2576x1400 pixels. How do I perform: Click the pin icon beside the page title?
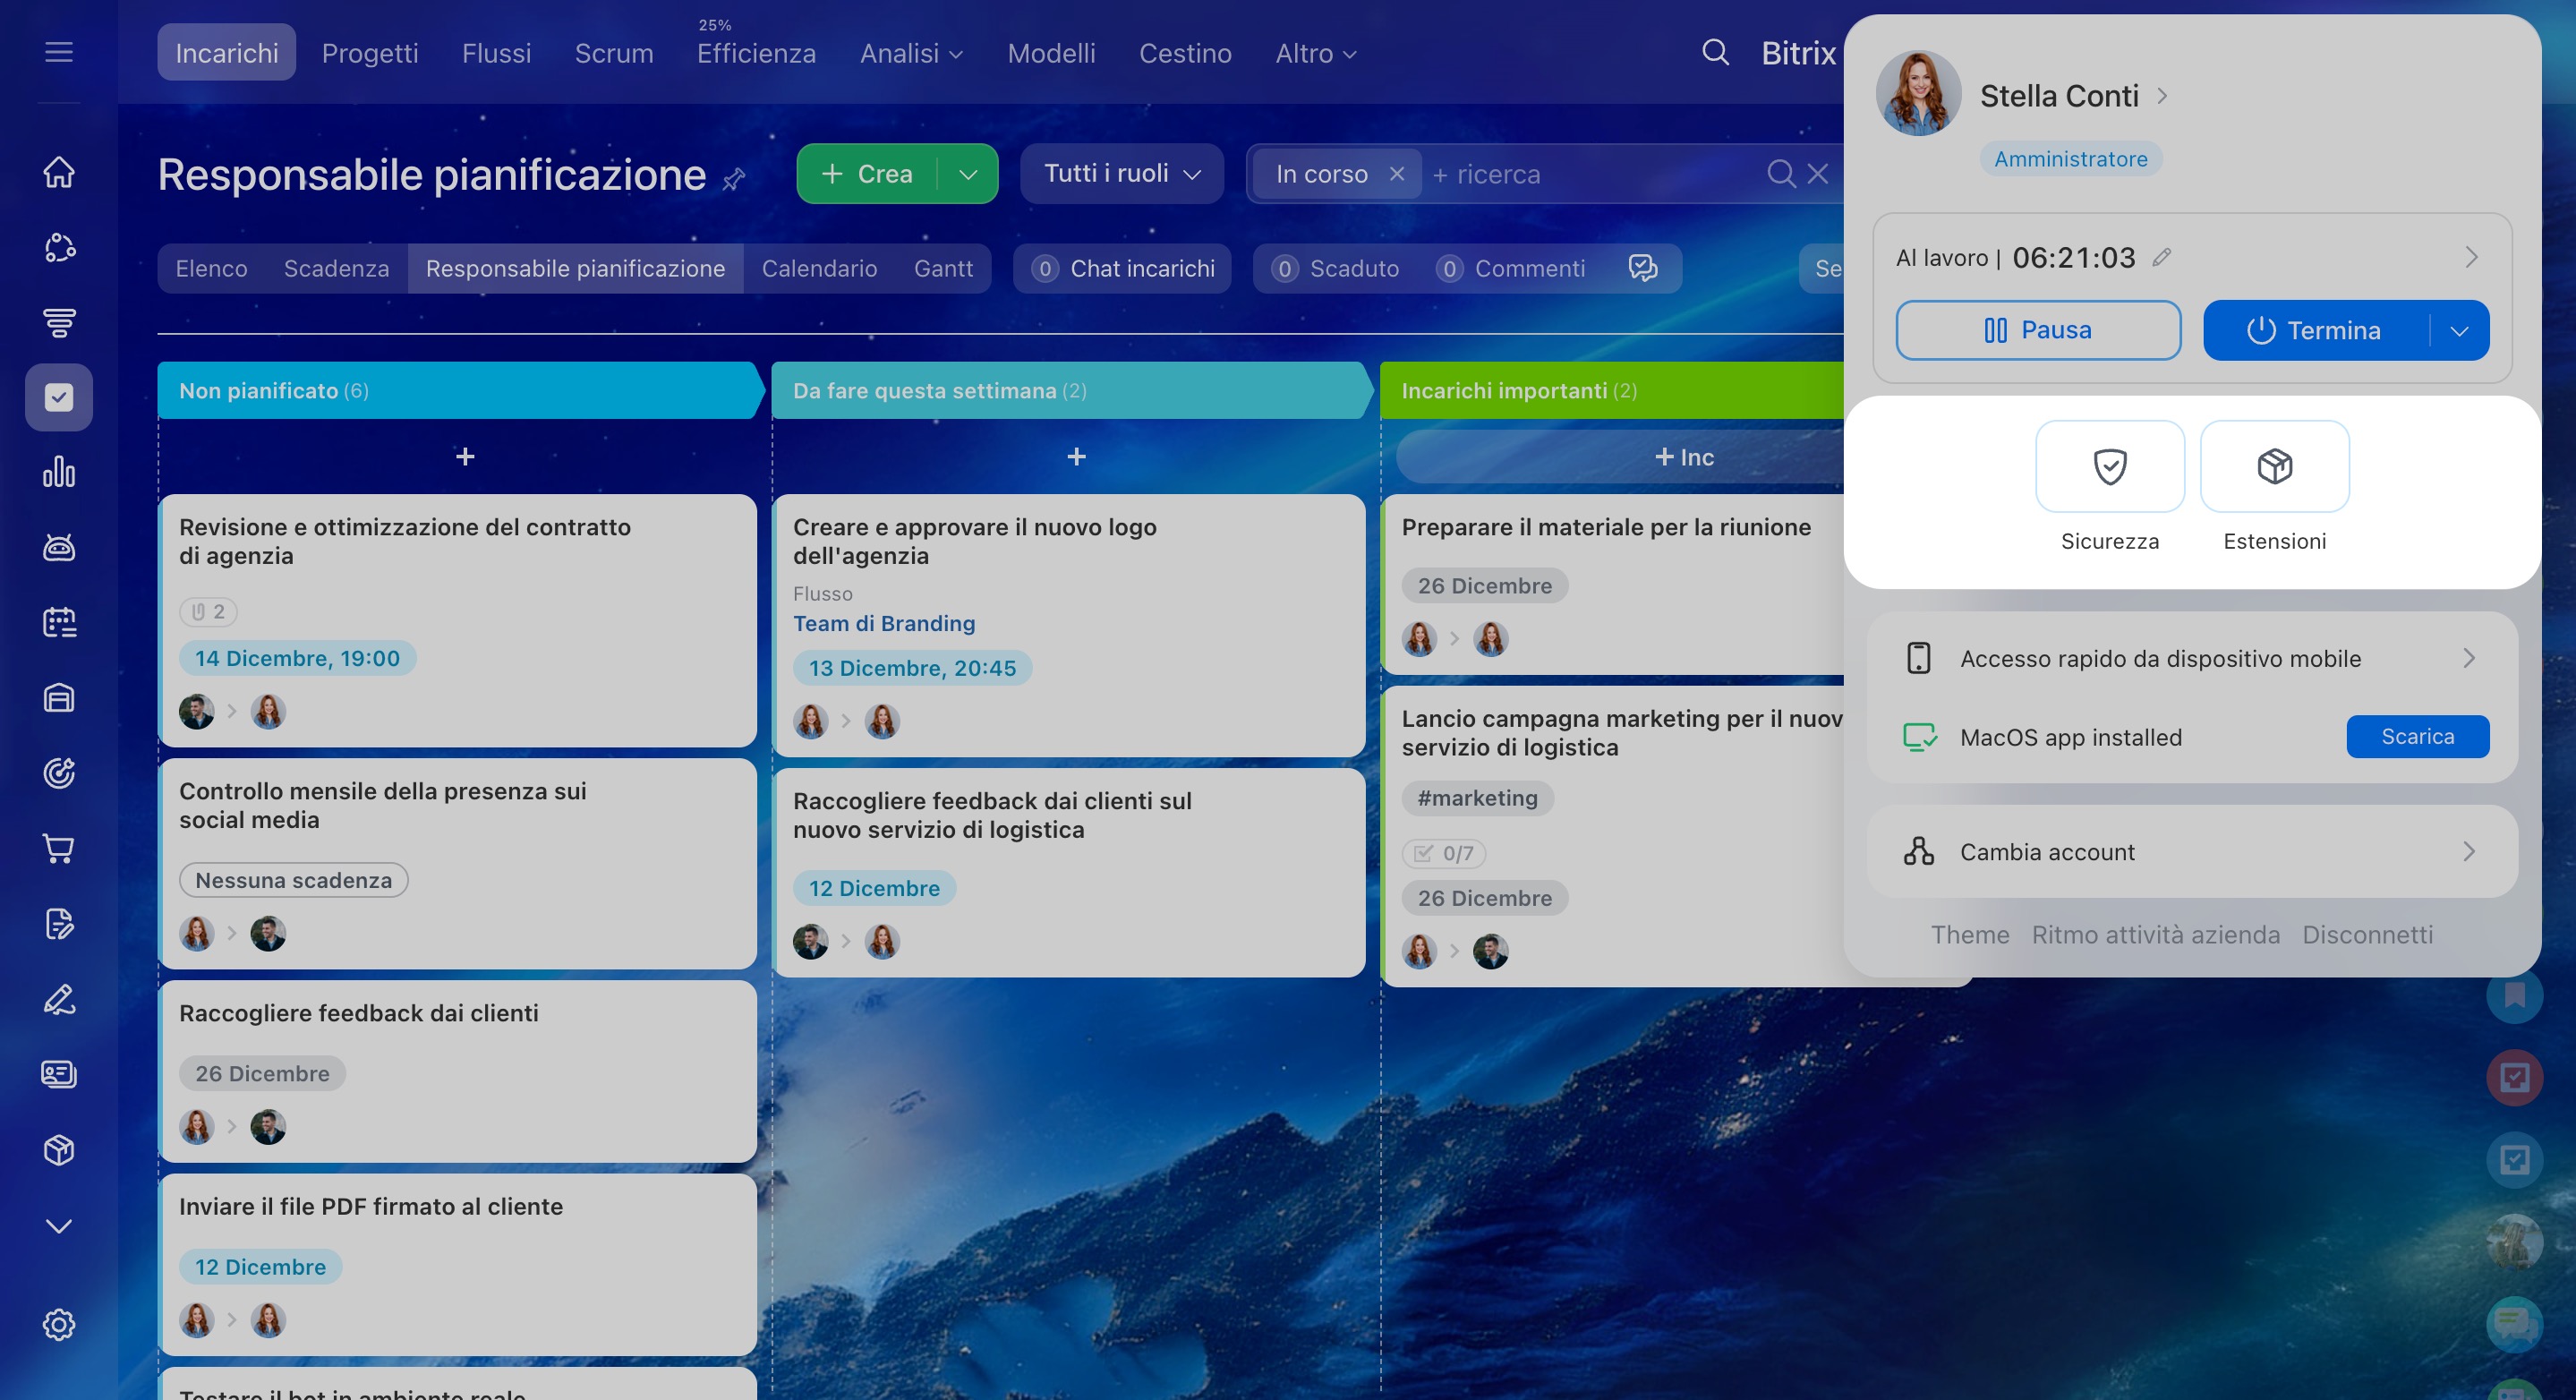pos(734,179)
